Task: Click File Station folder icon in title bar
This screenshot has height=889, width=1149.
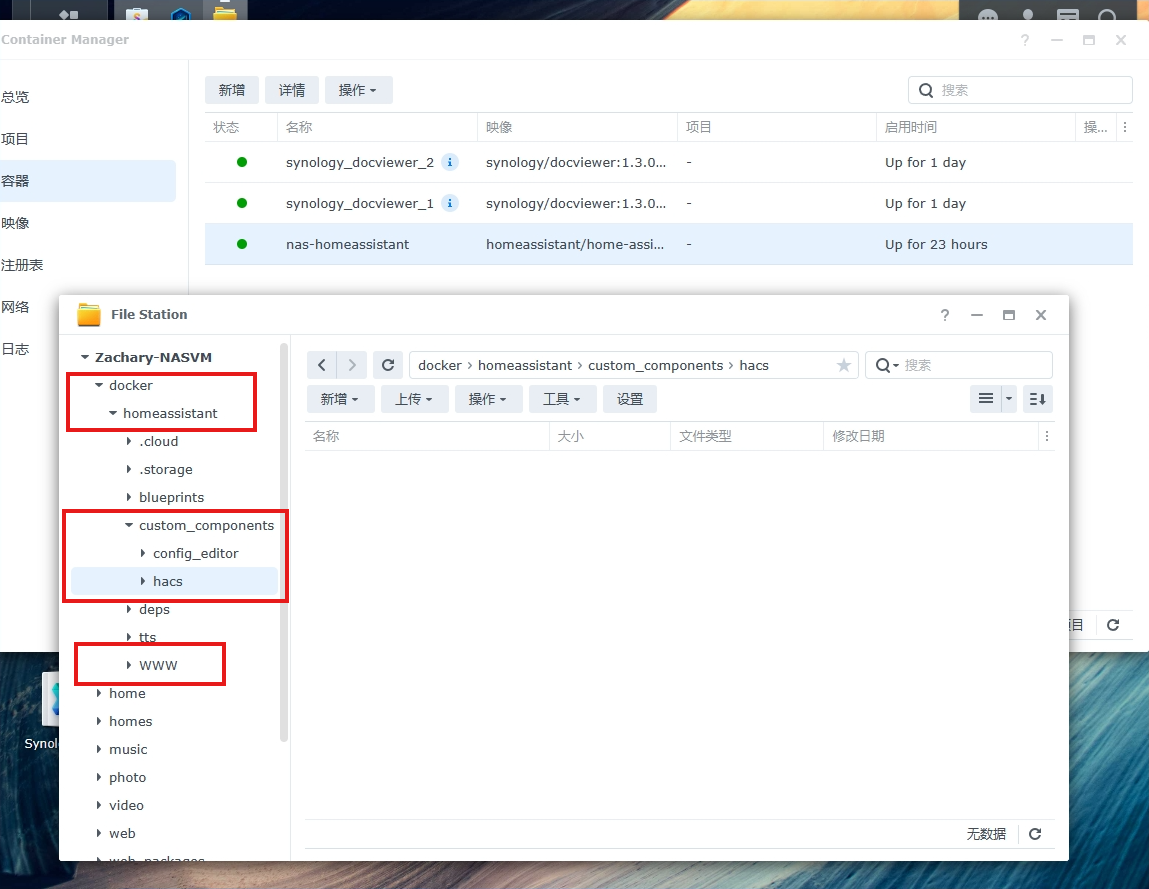Action: click(x=89, y=314)
